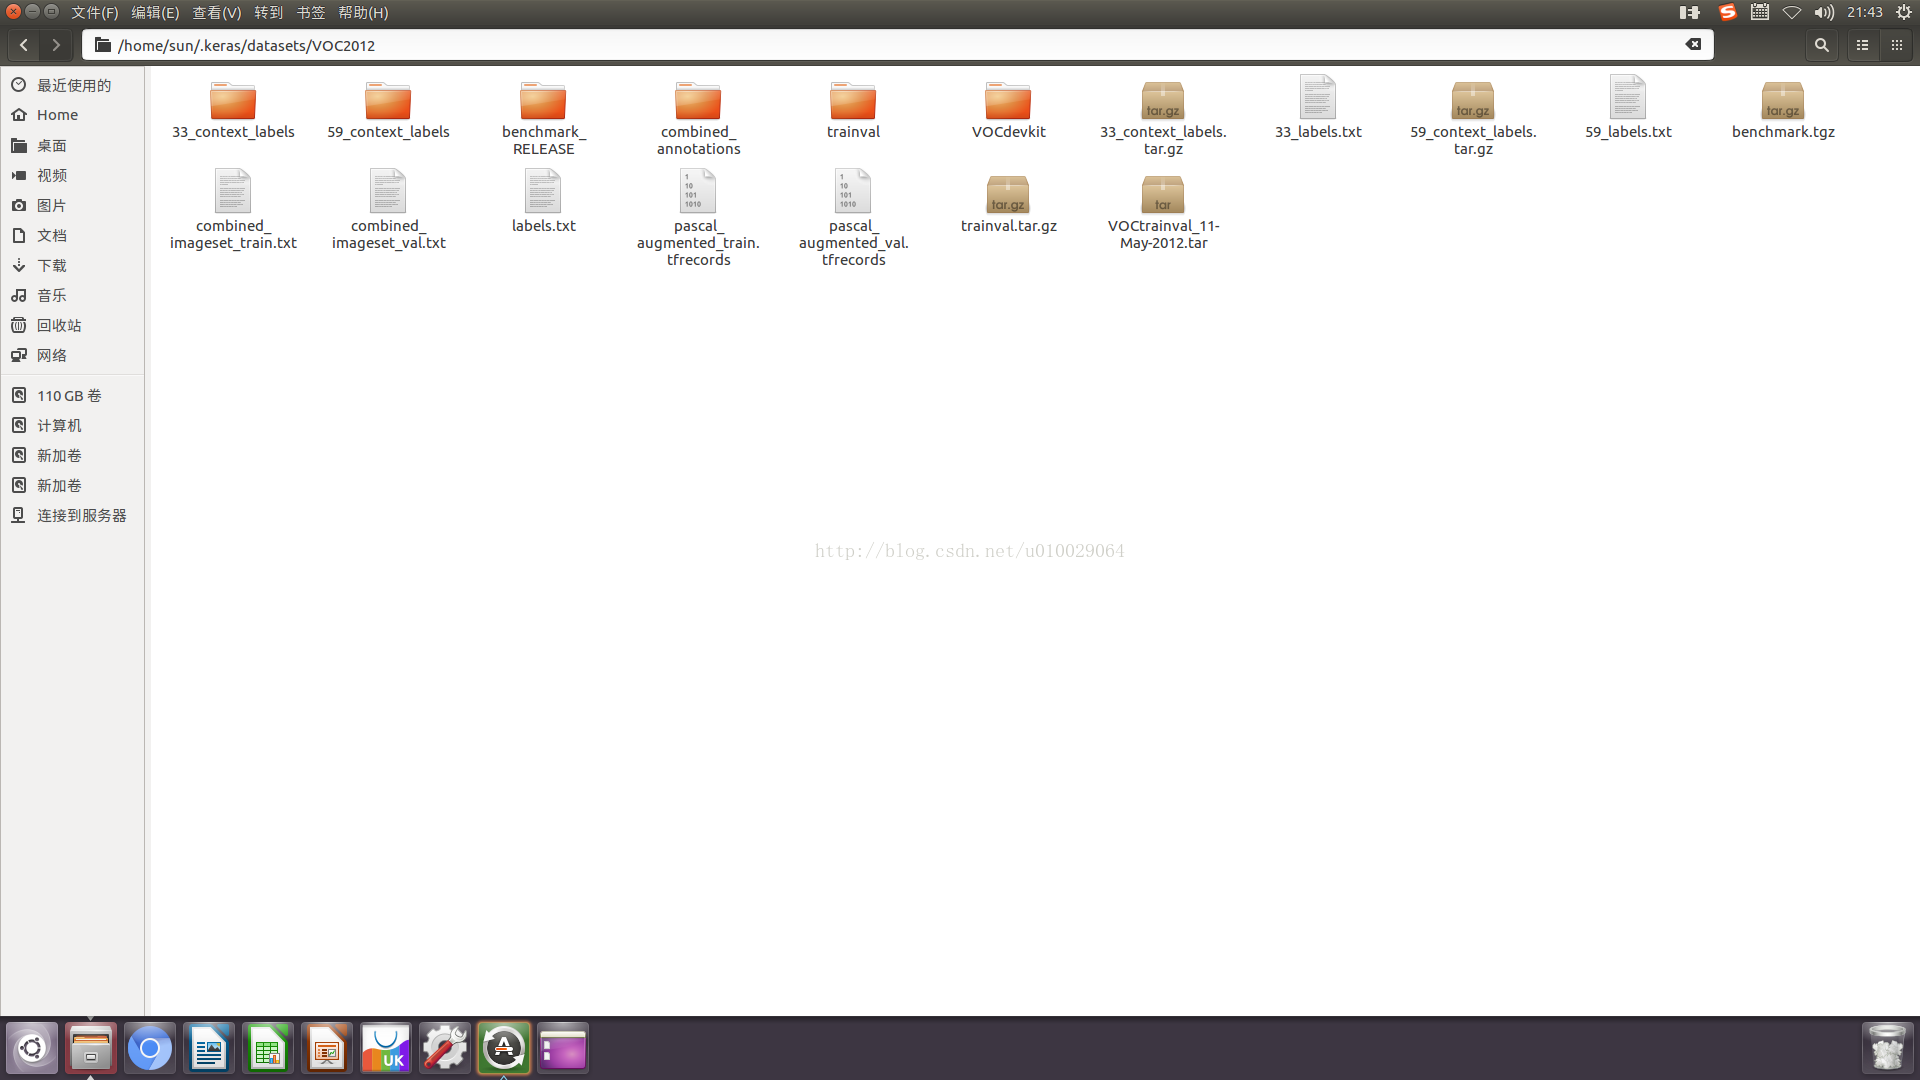Open the clock showing 21:43
This screenshot has height=1080, width=1920.
pos(1865,12)
